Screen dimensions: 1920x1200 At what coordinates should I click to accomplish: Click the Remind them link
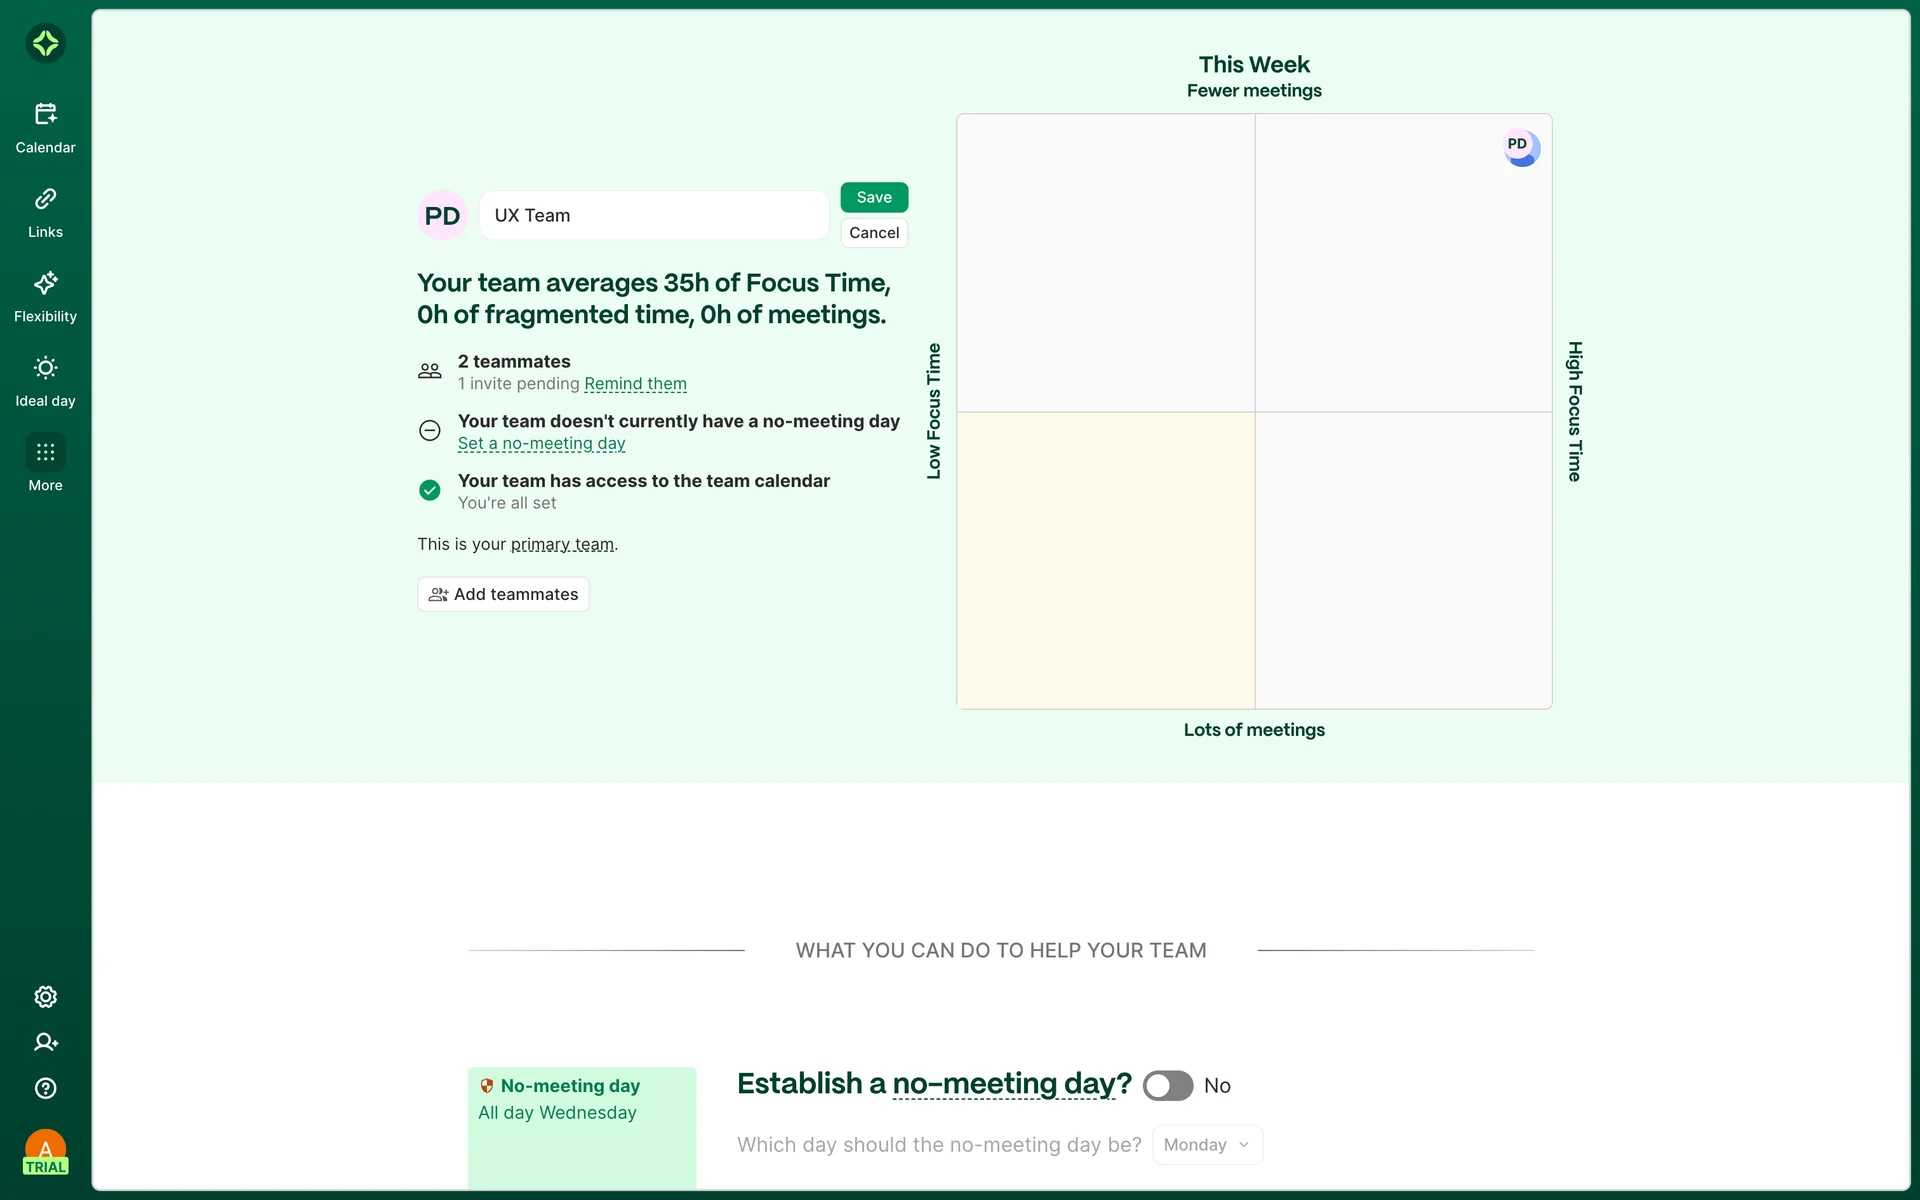coord(635,384)
